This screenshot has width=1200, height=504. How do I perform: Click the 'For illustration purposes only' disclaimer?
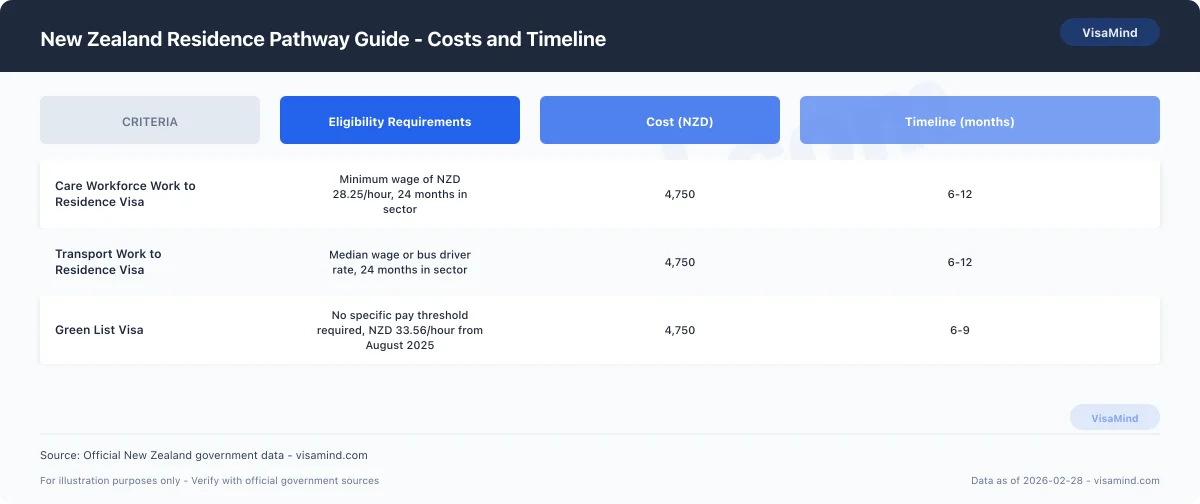point(210,481)
